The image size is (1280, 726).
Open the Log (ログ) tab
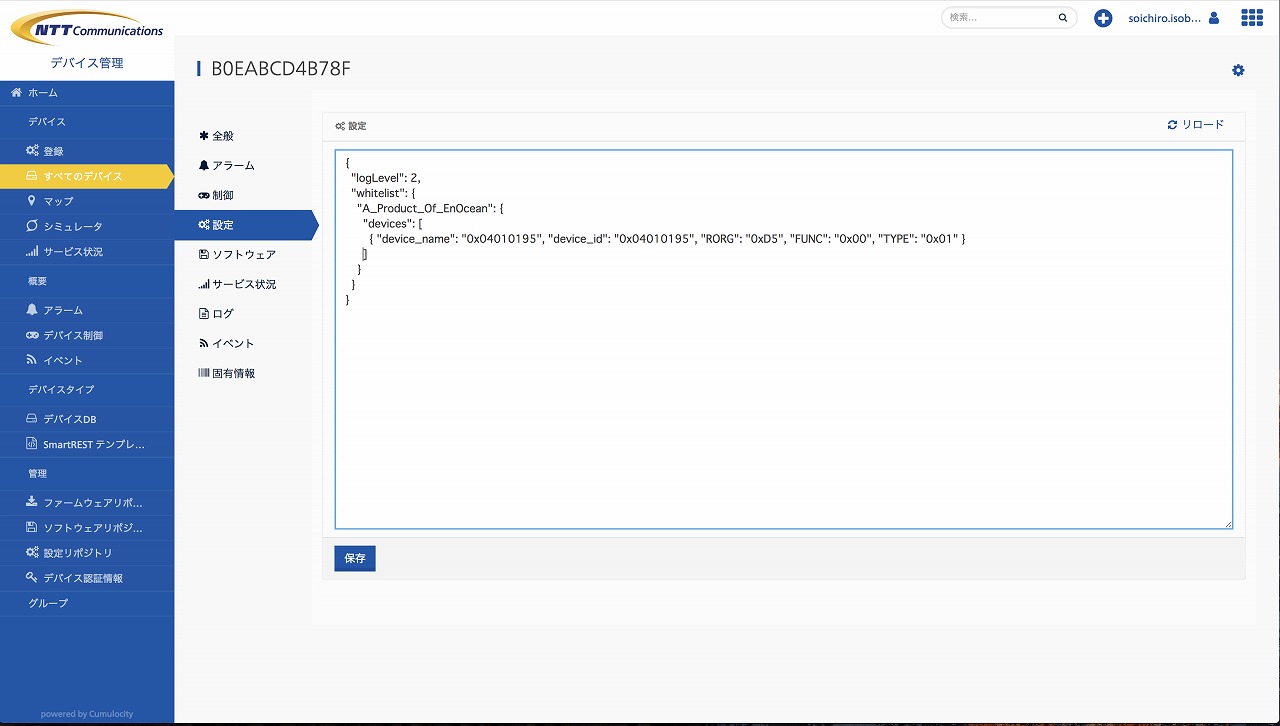[x=244, y=313]
